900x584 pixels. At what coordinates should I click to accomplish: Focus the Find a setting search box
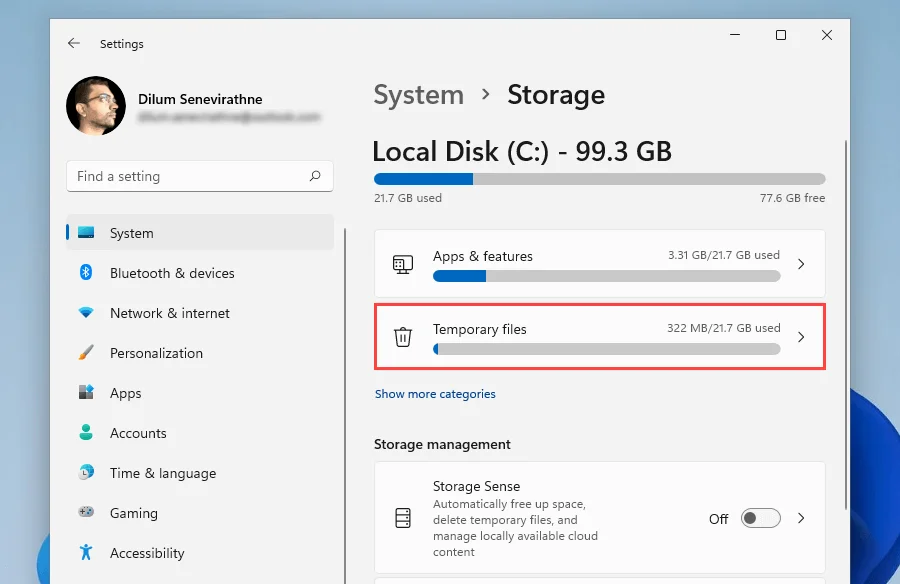[200, 176]
